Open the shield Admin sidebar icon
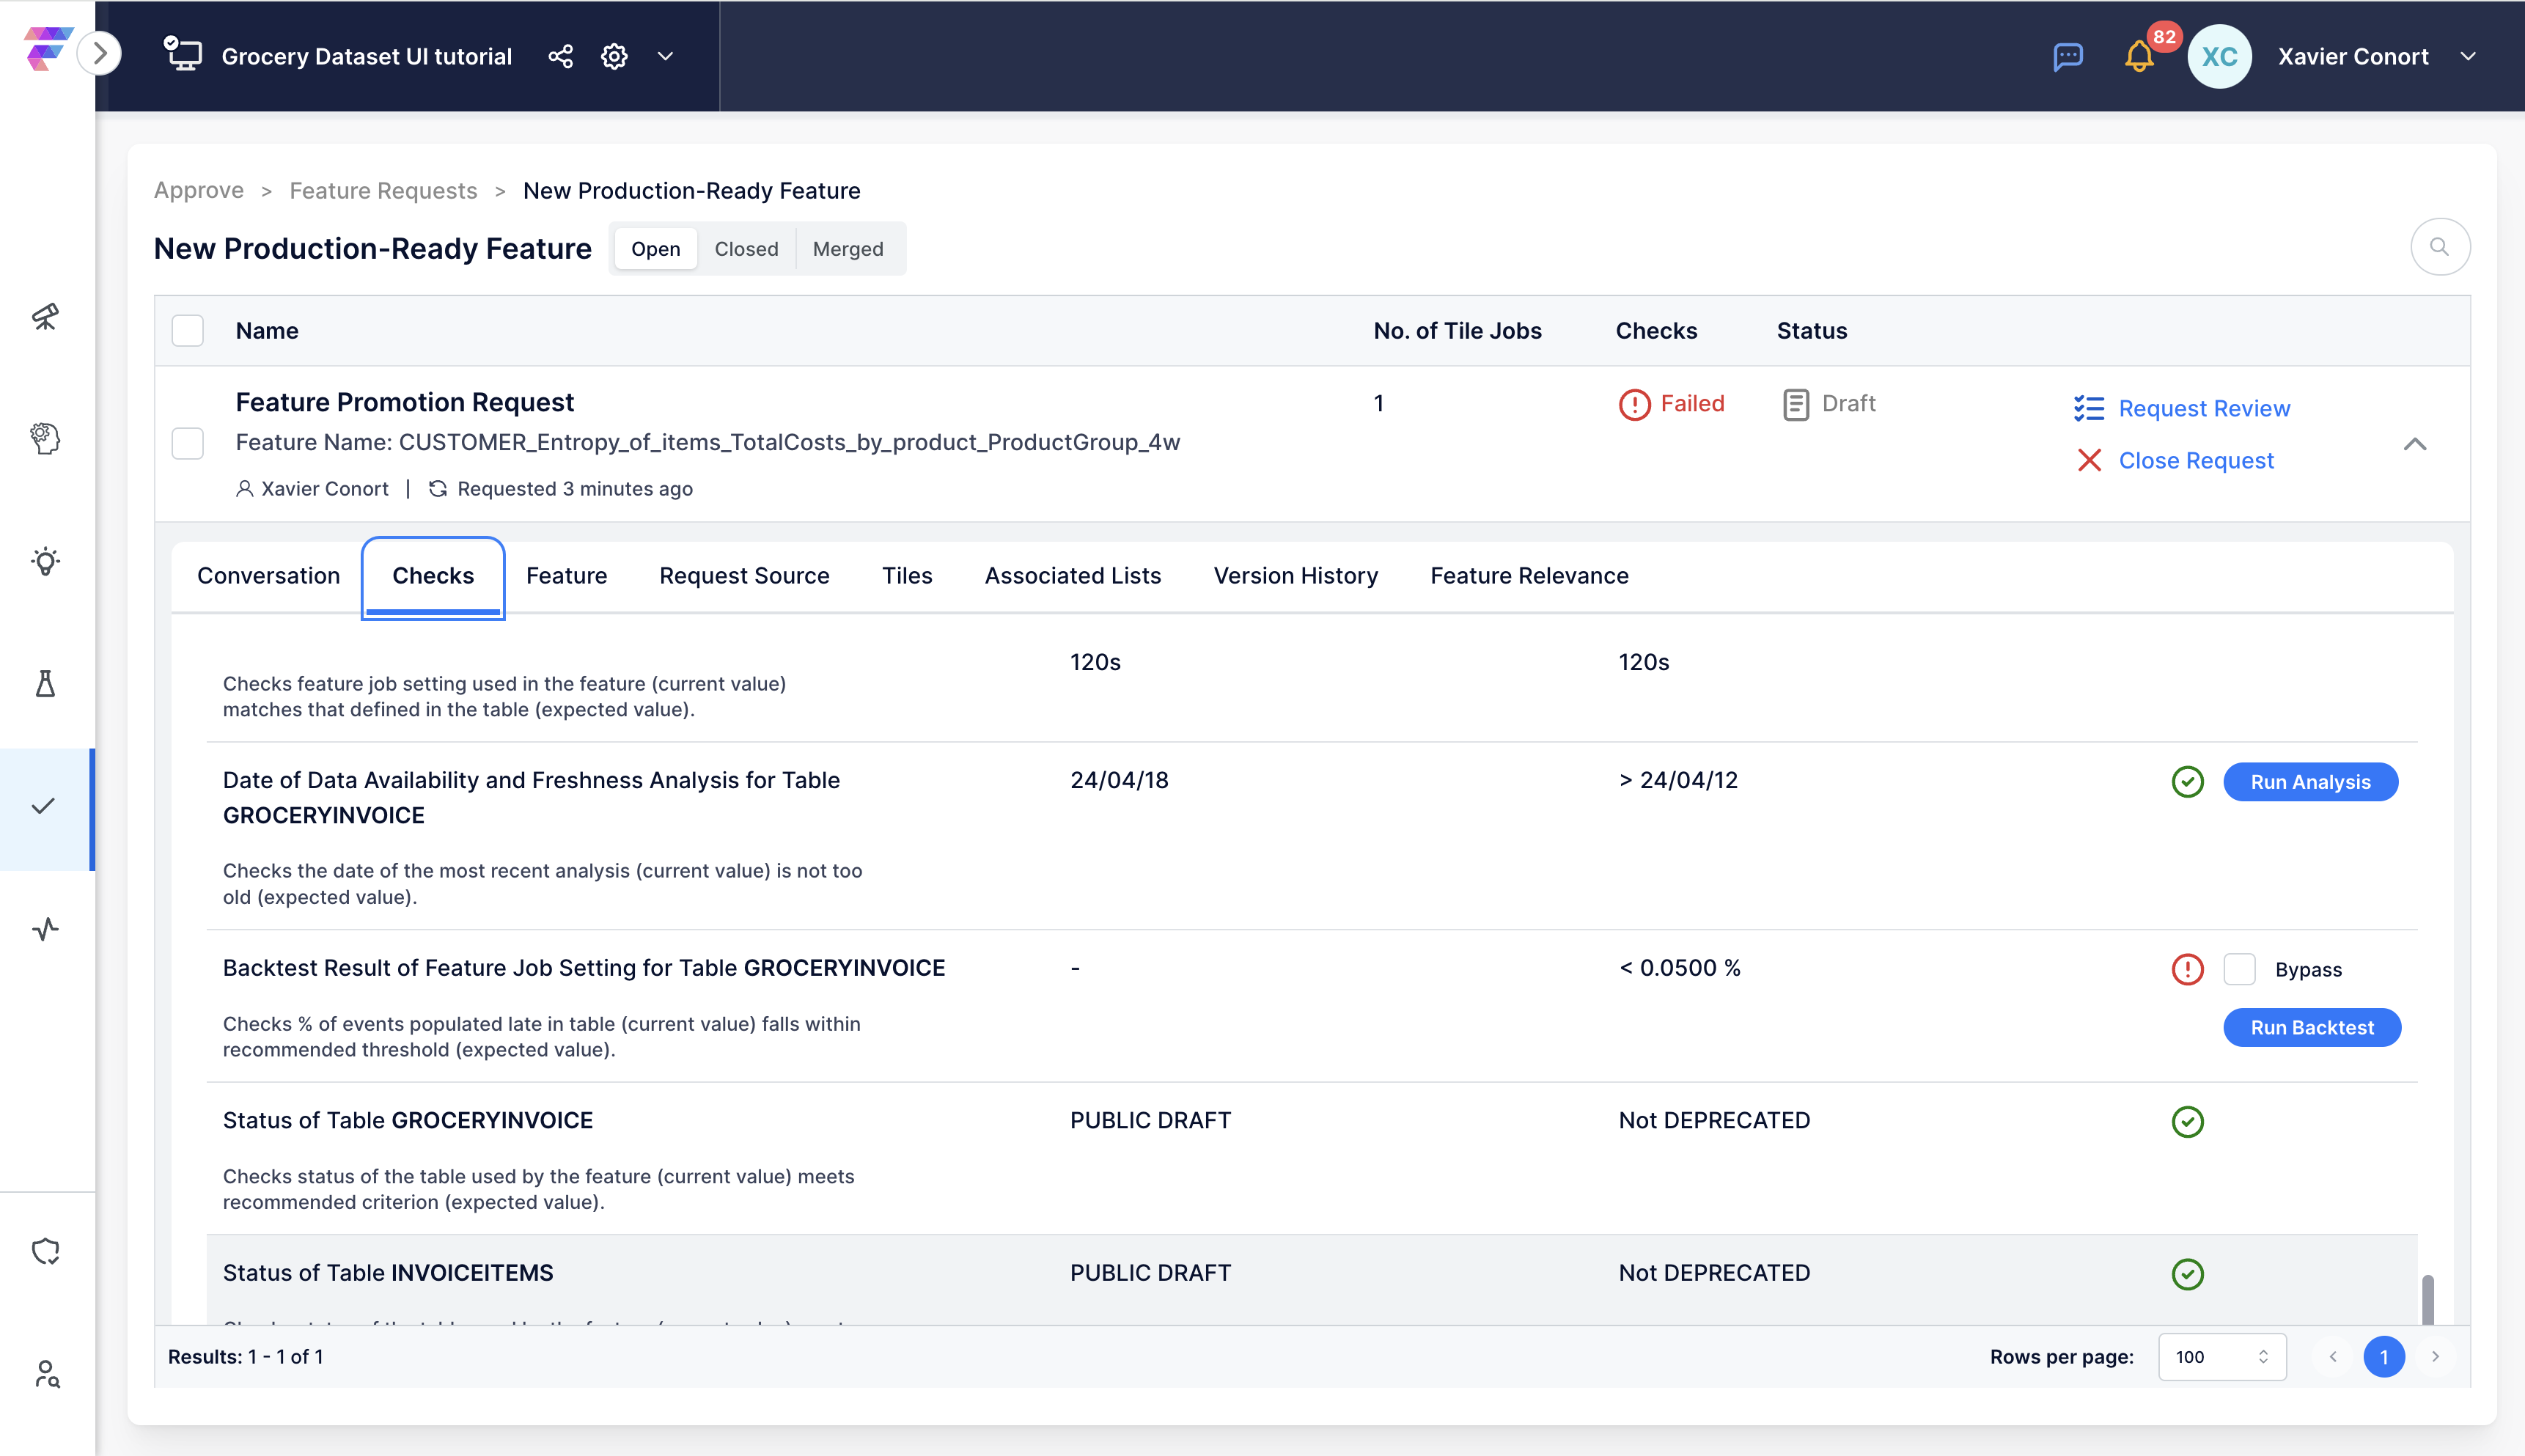This screenshot has height=1456, width=2525. (x=46, y=1251)
